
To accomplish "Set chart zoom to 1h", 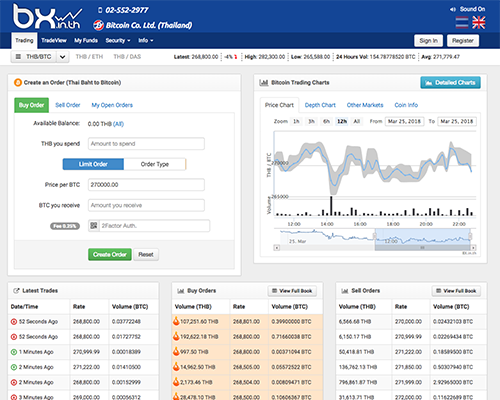I will tap(296, 121).
